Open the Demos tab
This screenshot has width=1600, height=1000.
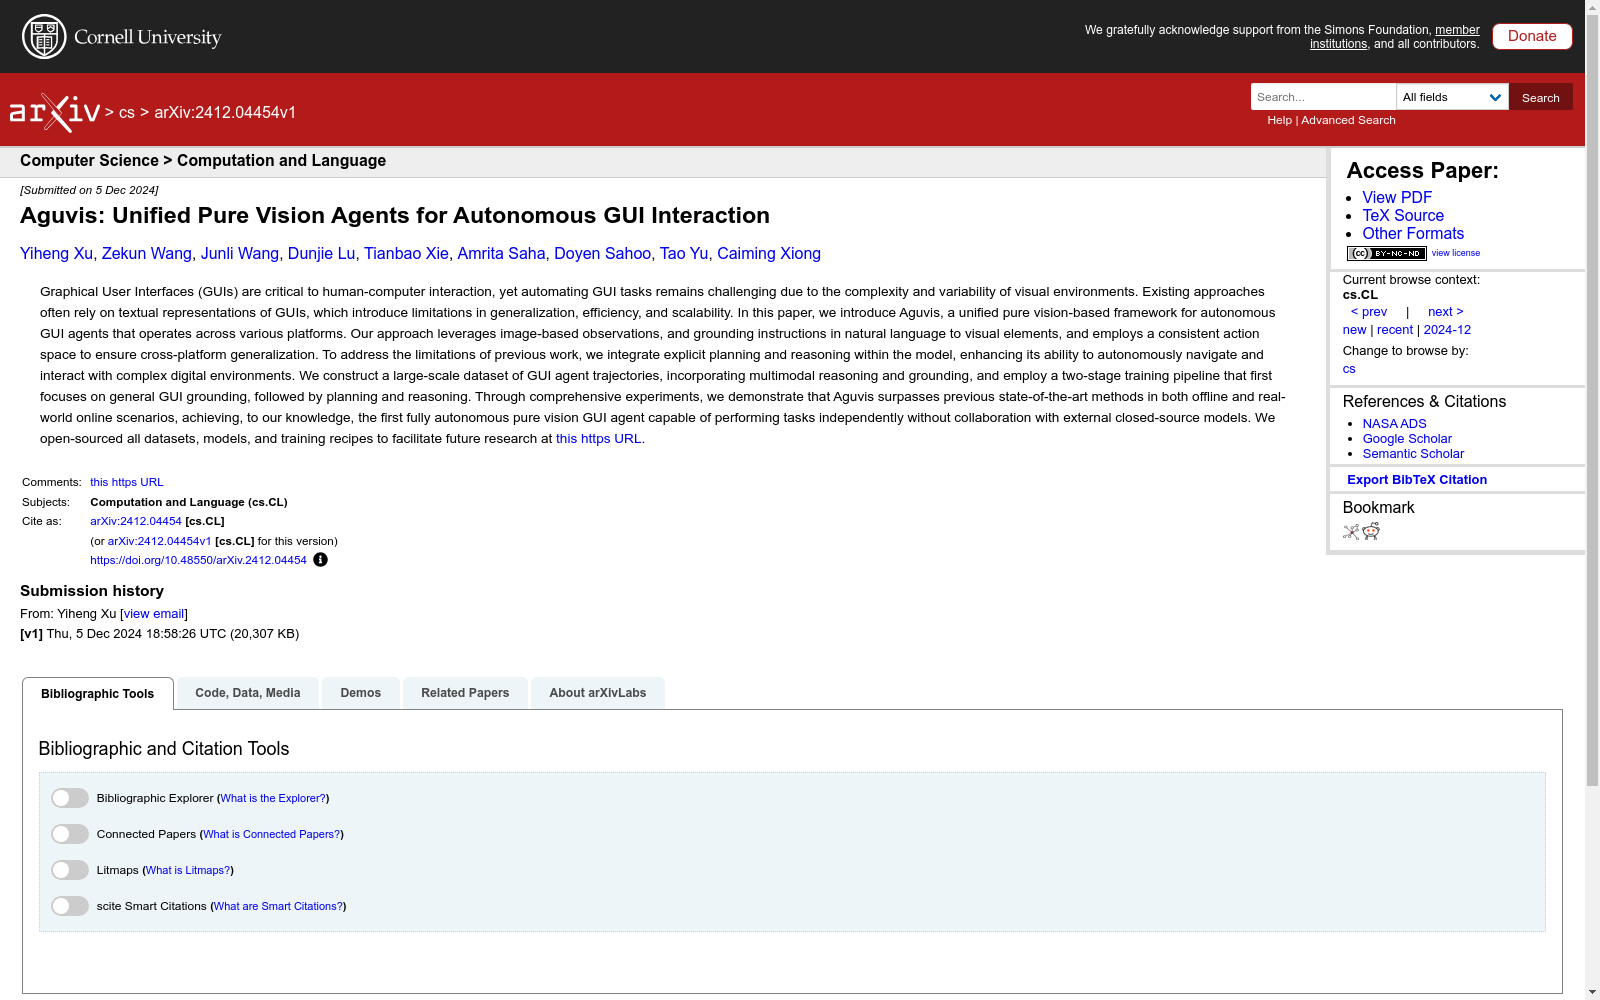(361, 693)
